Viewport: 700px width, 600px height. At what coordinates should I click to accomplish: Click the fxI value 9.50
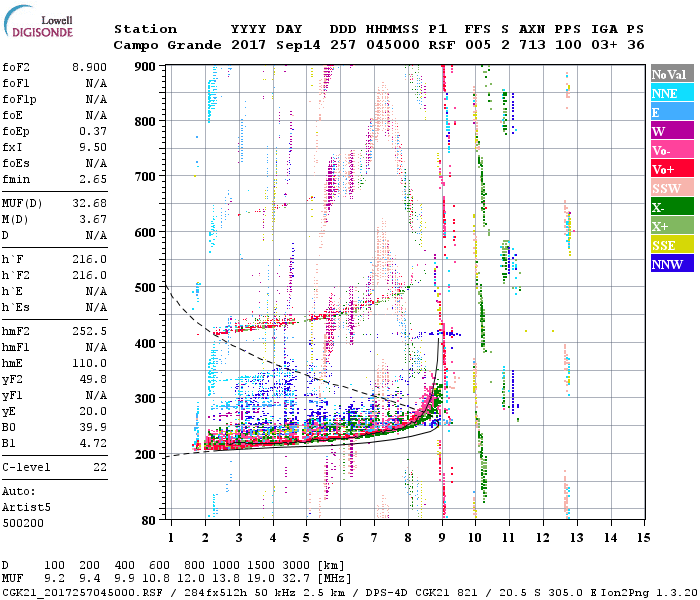(x=93, y=147)
